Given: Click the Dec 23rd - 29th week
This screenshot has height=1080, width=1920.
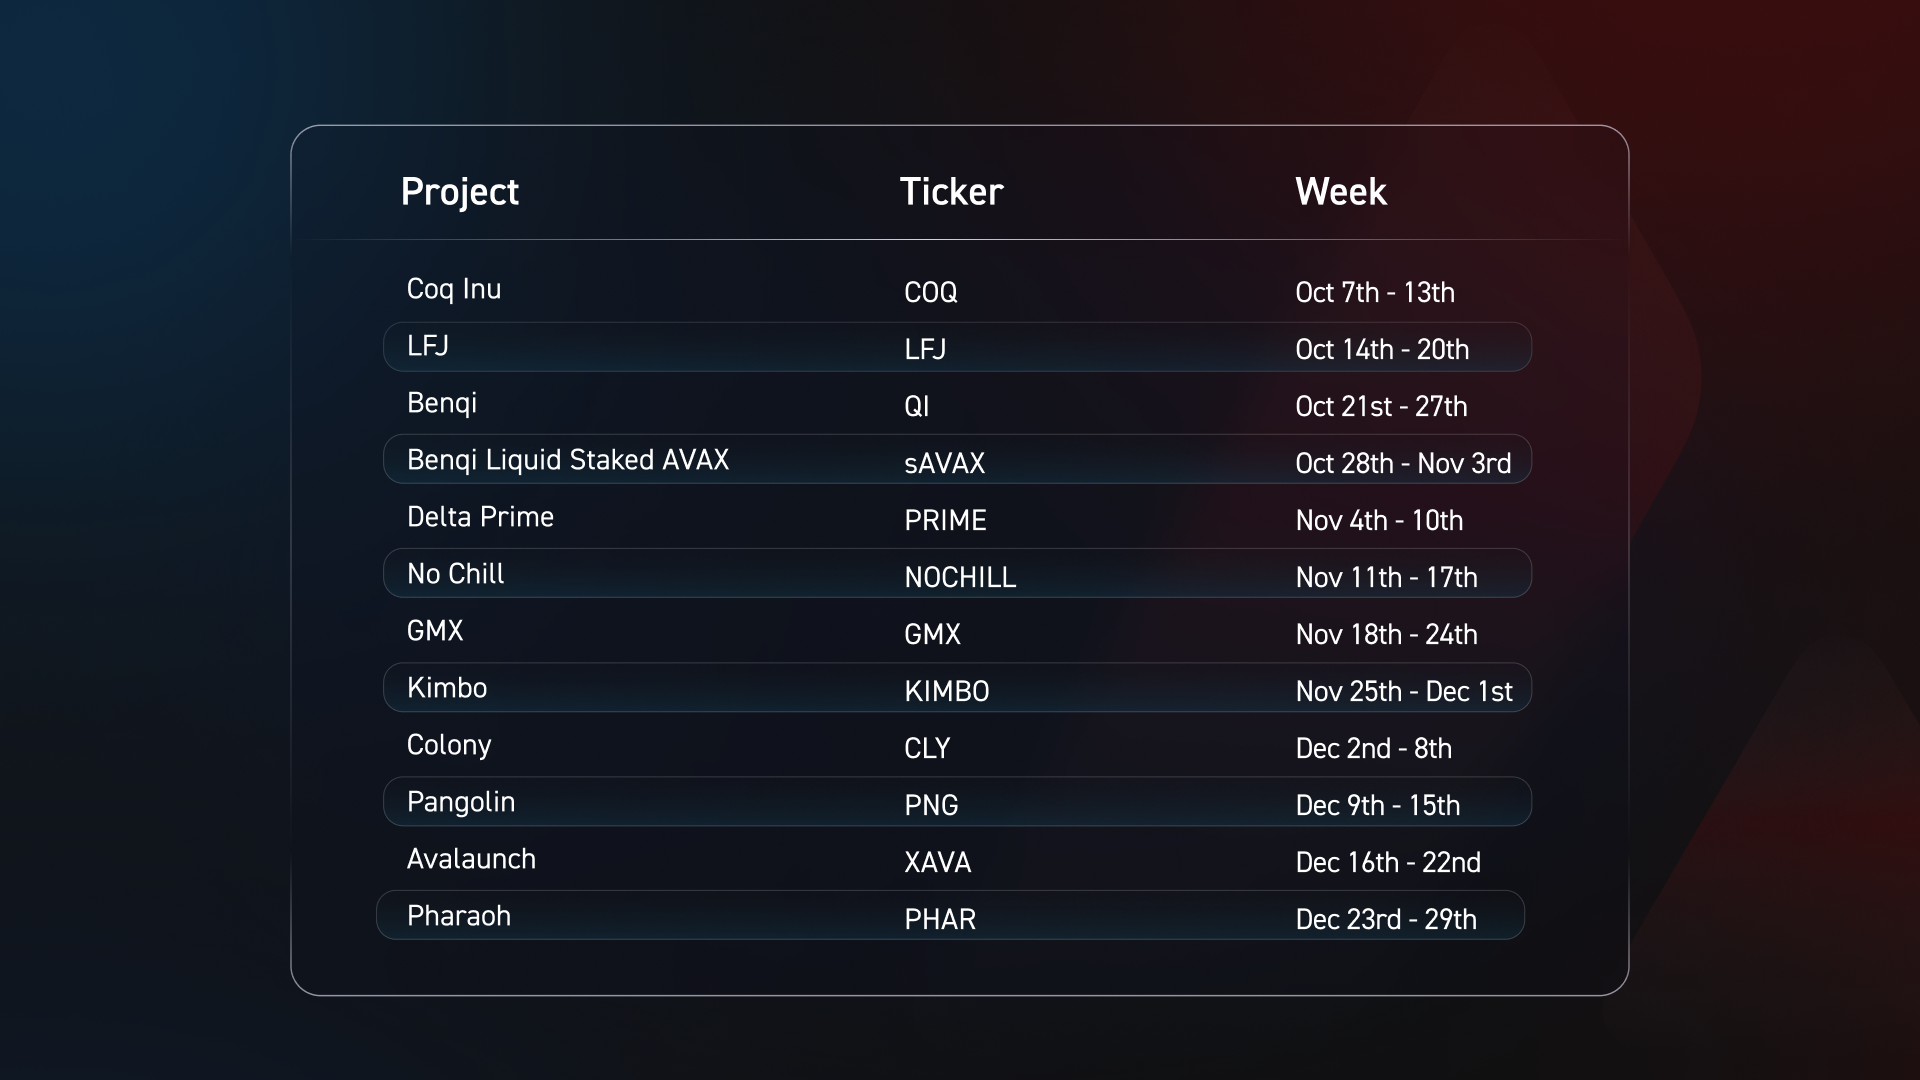Looking at the screenshot, I should [x=1386, y=919].
